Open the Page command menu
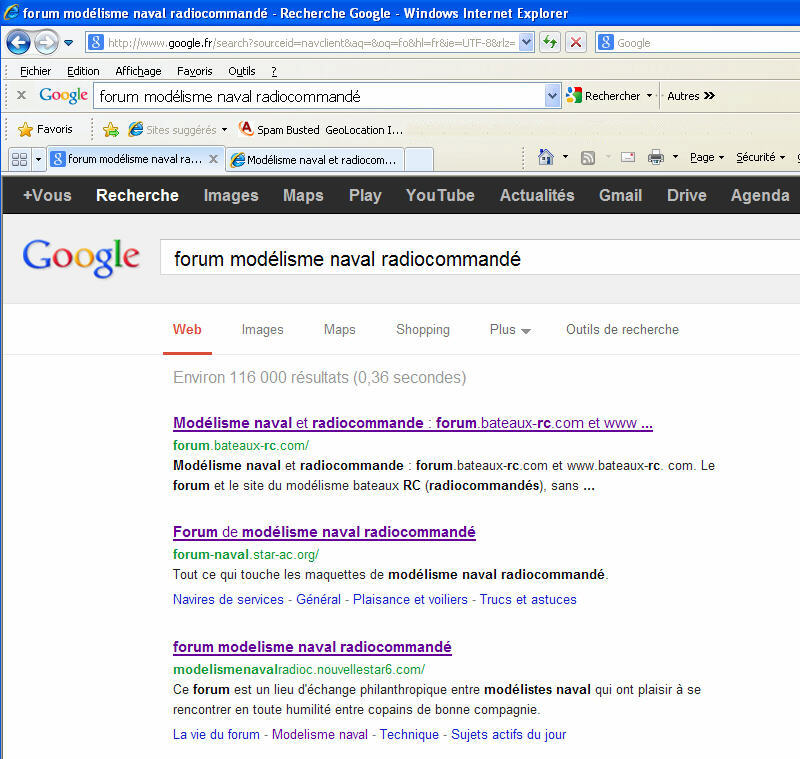 (707, 158)
